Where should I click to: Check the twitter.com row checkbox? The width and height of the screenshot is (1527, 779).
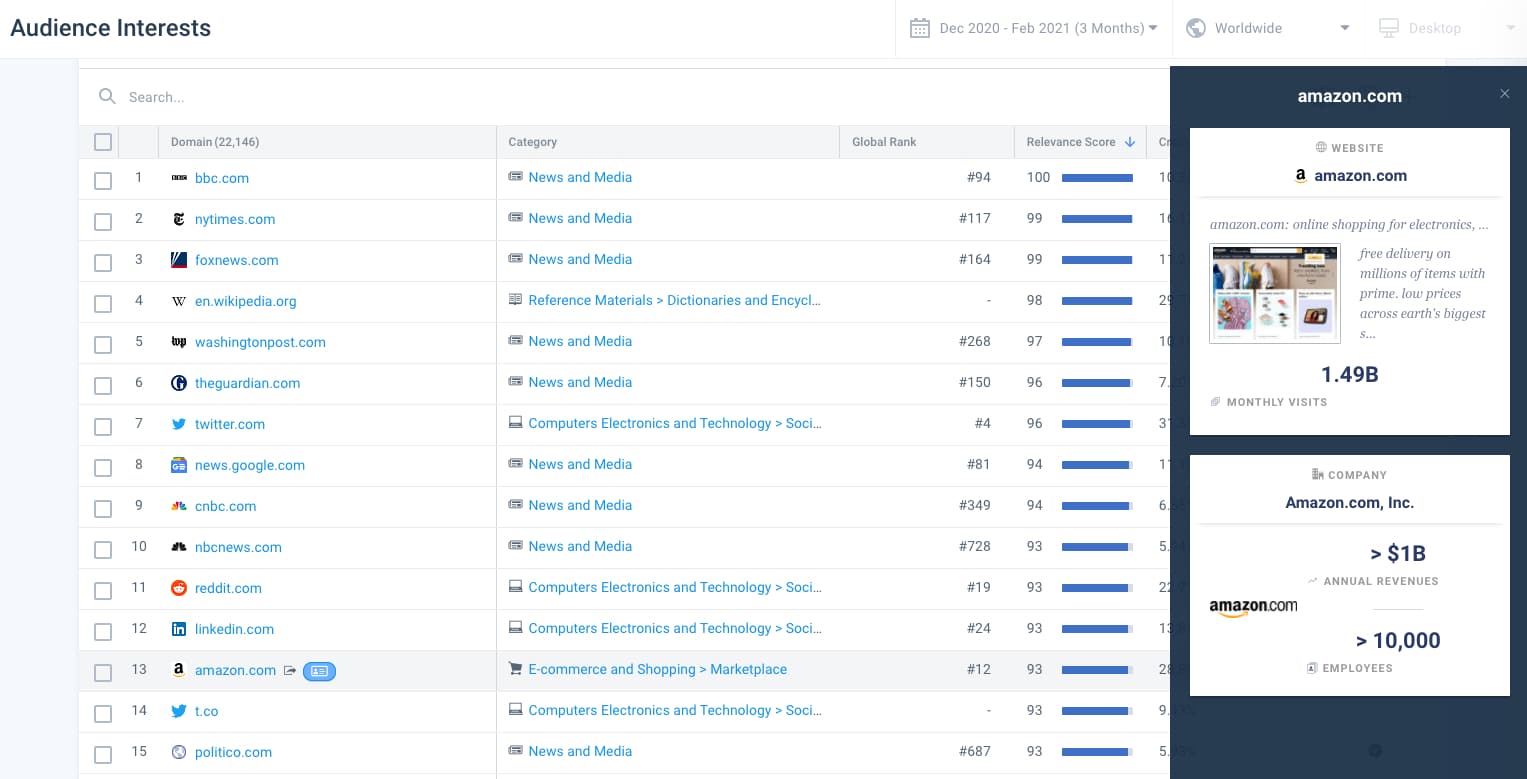[103, 427]
